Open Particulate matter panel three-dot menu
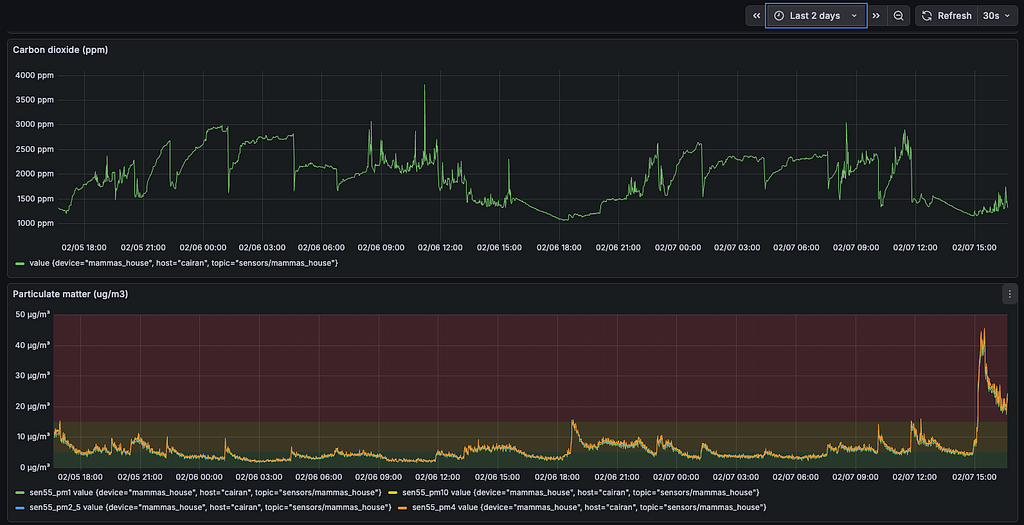 (1010, 294)
